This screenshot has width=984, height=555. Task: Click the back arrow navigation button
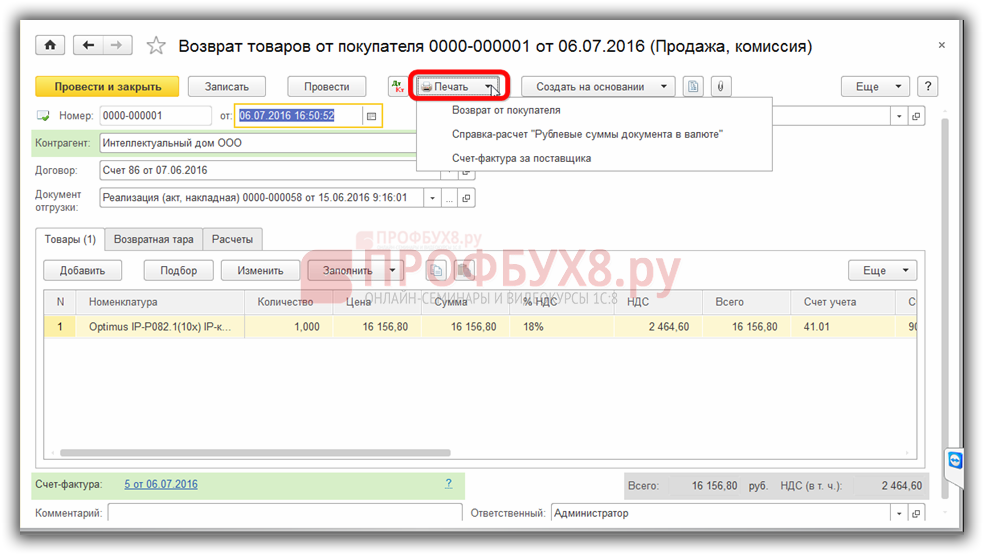tap(89, 46)
